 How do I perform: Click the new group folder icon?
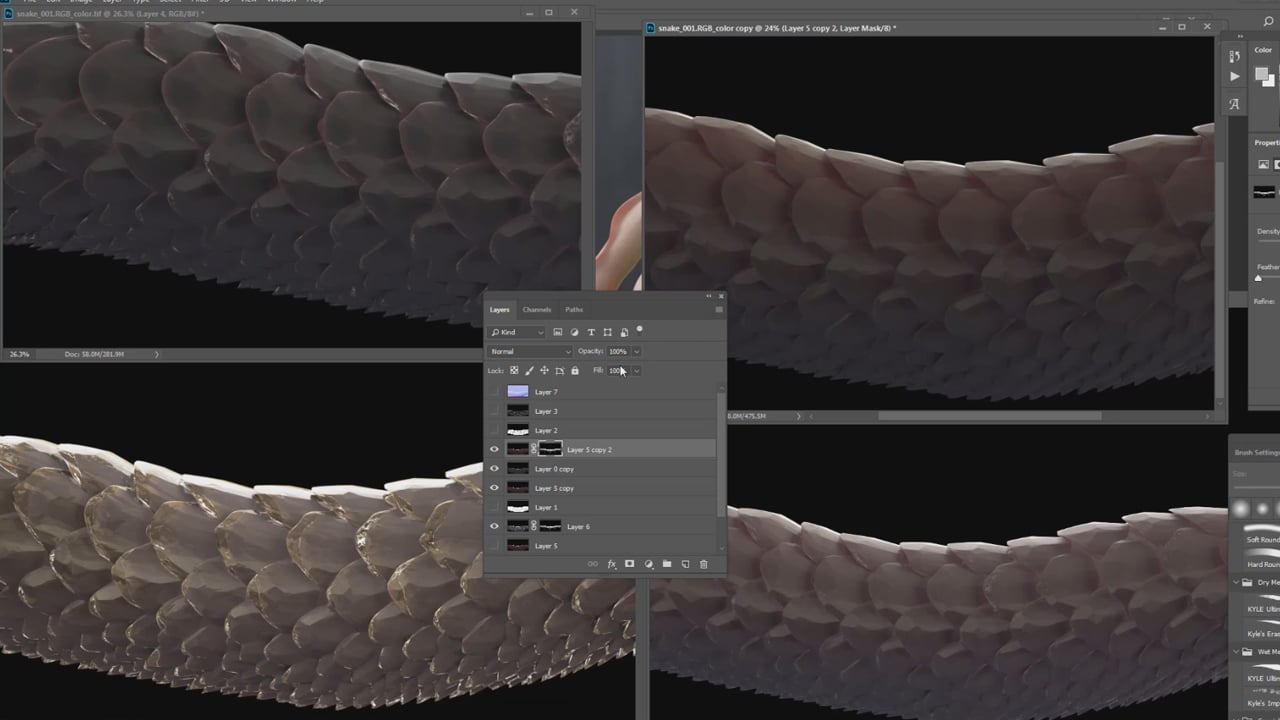pyautogui.click(x=667, y=564)
